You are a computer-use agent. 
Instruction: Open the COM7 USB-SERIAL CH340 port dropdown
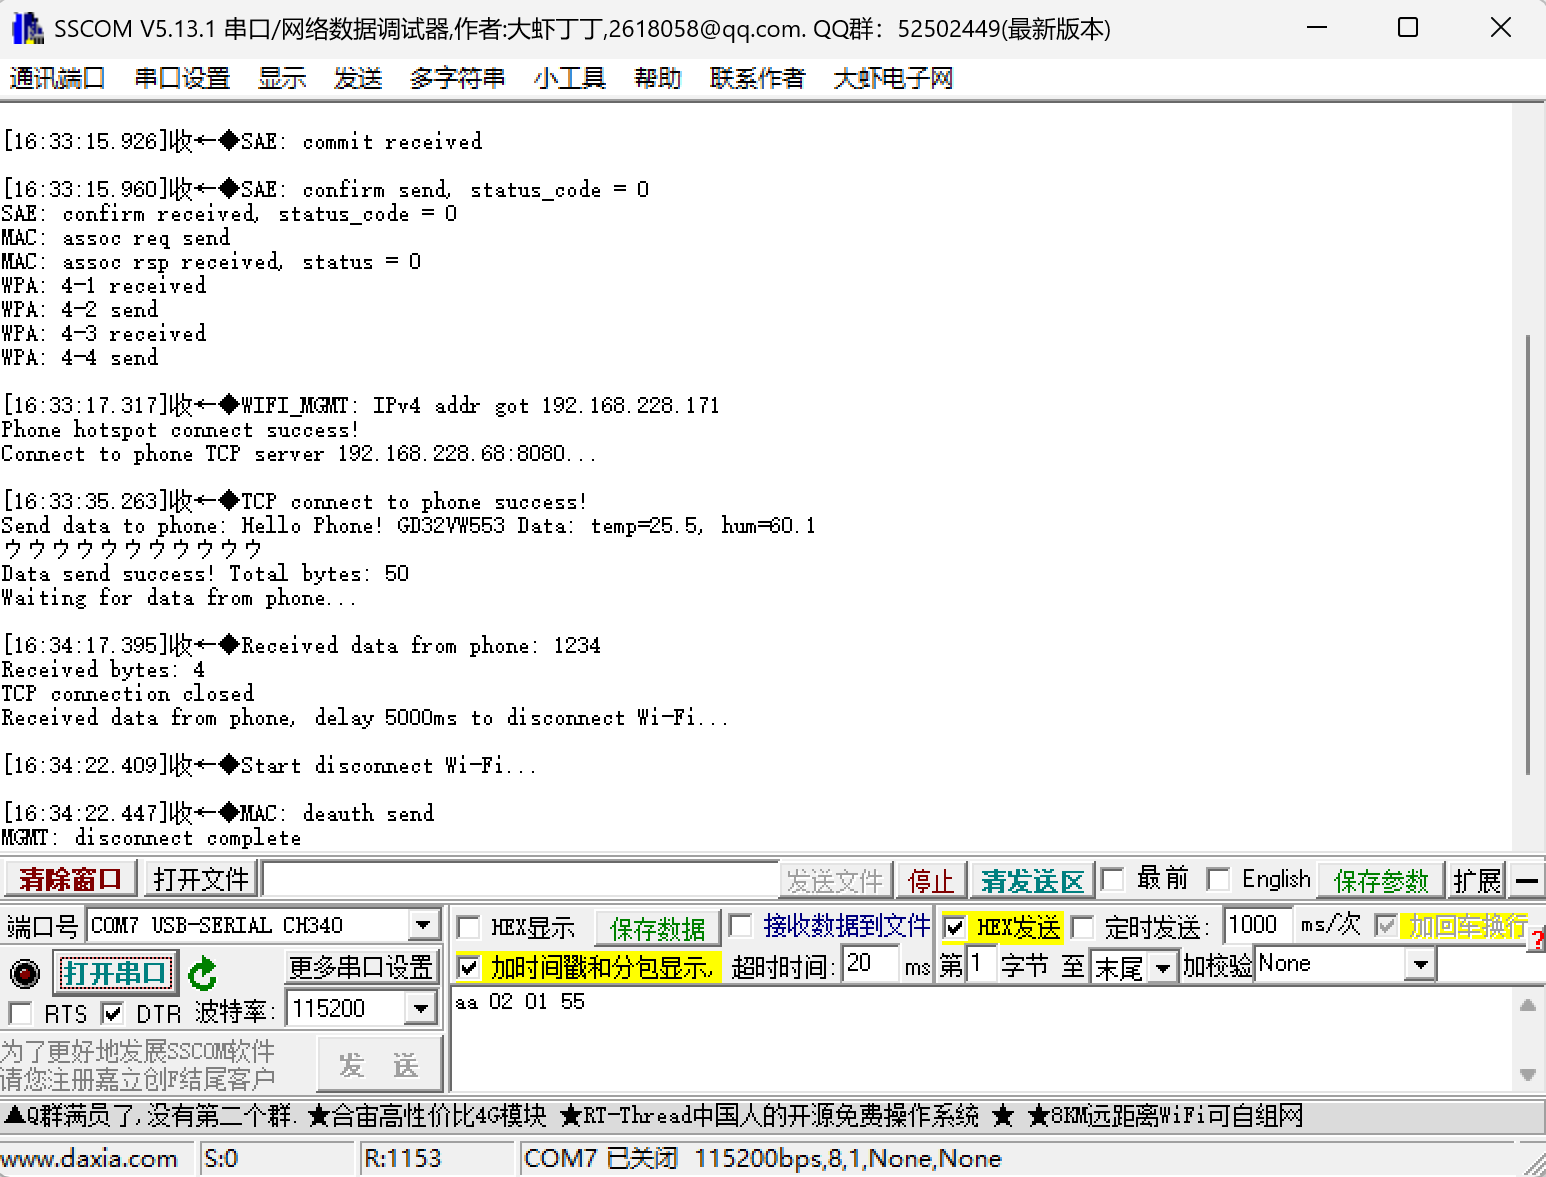click(424, 925)
